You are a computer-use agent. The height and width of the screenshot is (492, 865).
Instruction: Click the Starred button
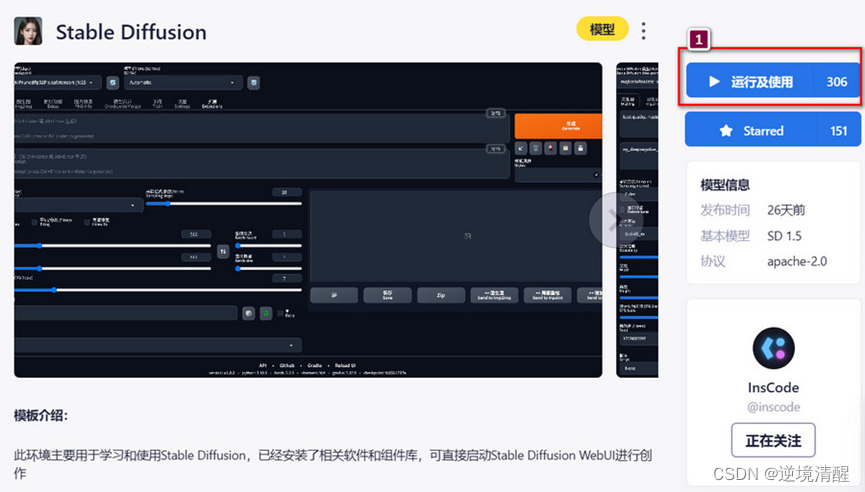[773, 130]
